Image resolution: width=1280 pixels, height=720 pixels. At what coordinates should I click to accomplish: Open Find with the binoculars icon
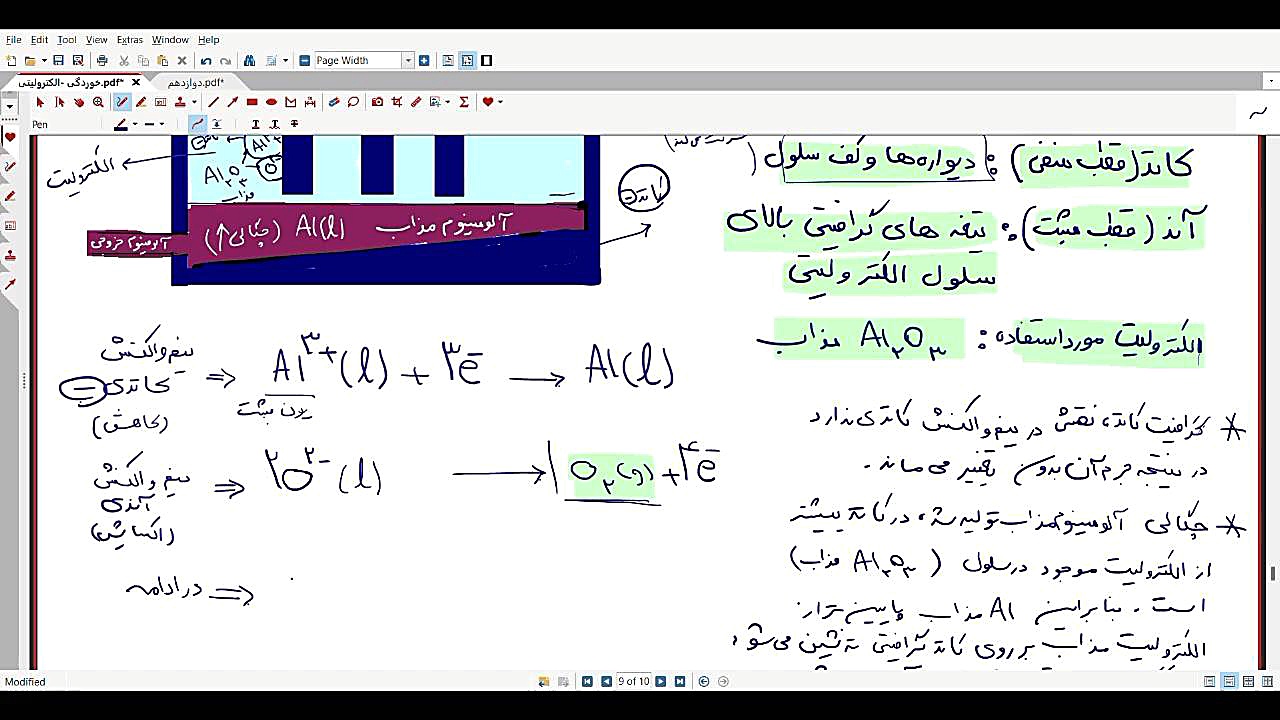(250, 61)
